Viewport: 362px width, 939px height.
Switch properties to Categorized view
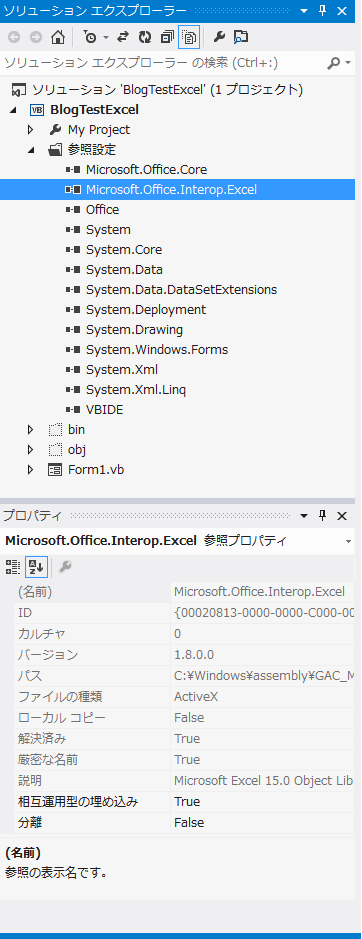coord(13,566)
